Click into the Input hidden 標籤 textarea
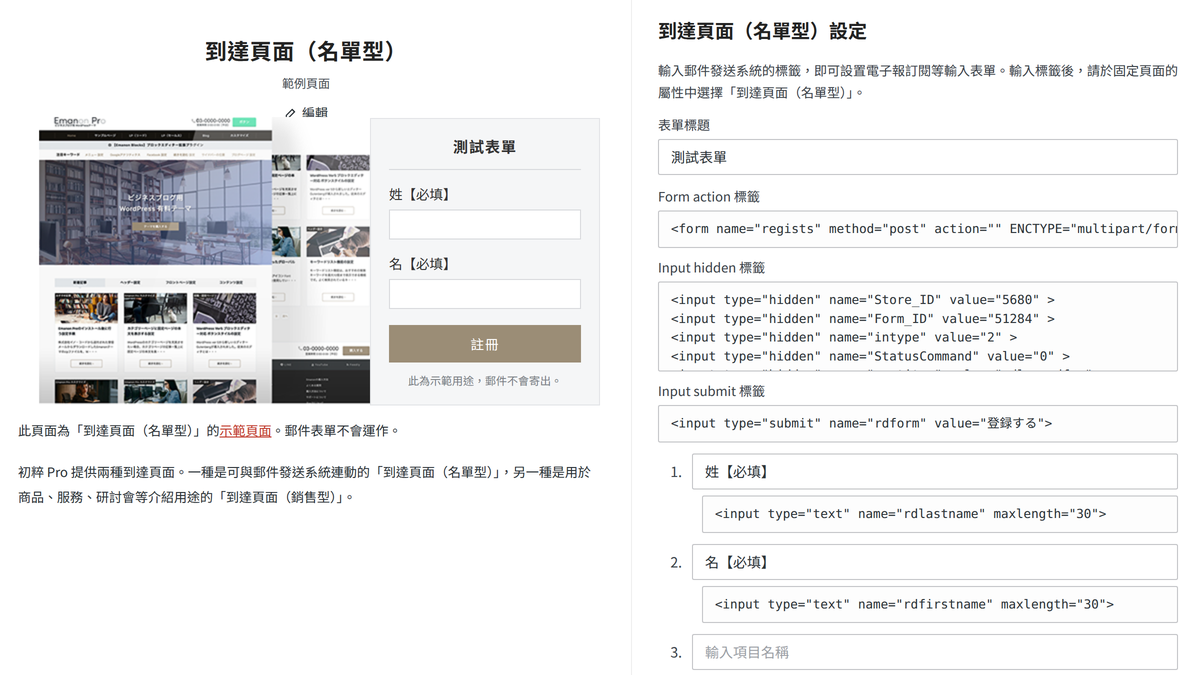This screenshot has height=675, width=1200. [917, 327]
